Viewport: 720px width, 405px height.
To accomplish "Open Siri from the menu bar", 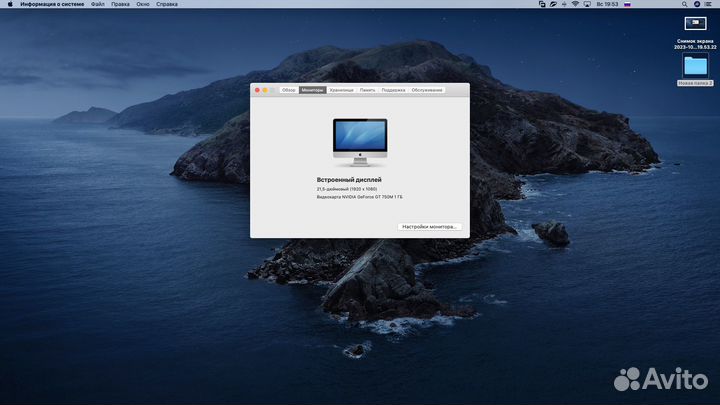I will (697, 4).
